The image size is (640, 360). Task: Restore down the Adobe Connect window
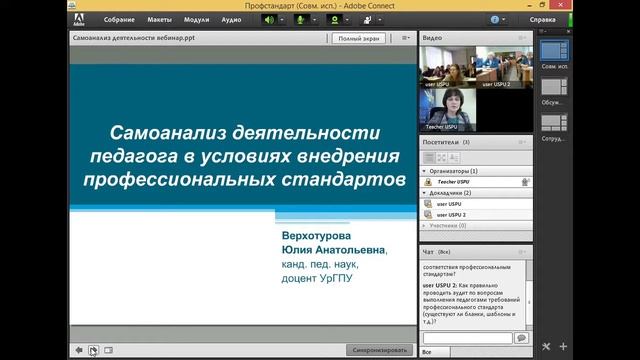pyautogui.click(x=542, y=5)
